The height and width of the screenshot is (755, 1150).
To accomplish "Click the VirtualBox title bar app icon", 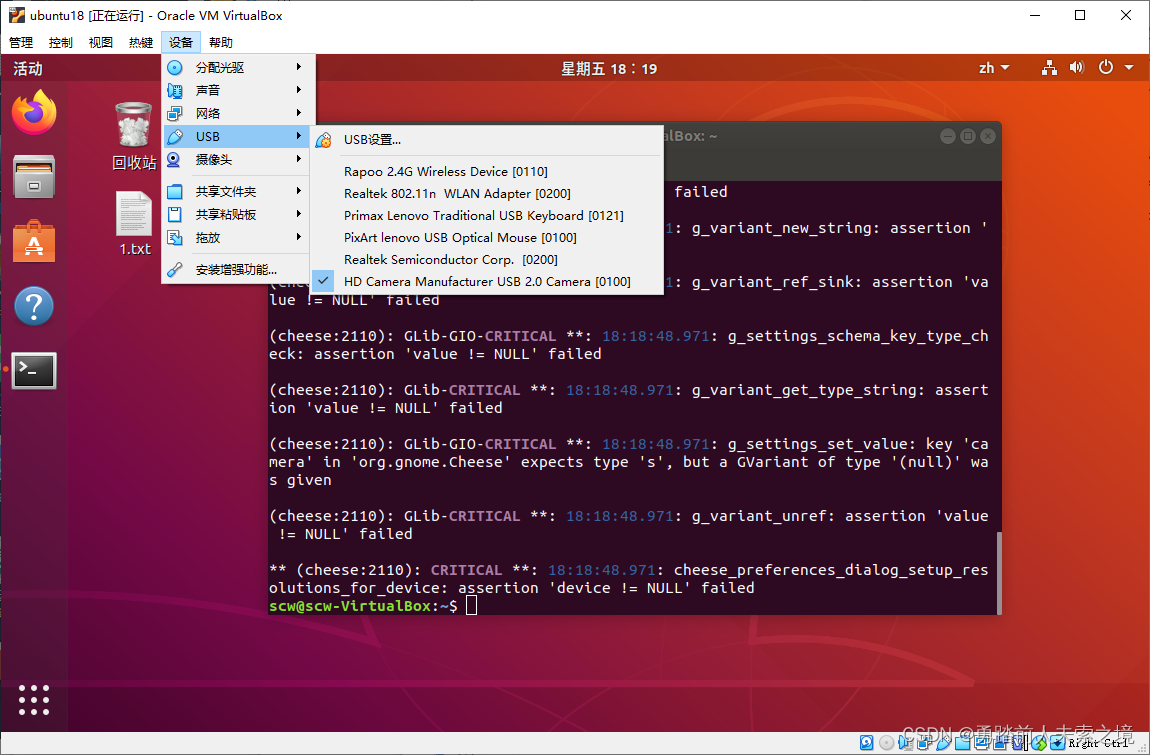I will click(x=16, y=15).
